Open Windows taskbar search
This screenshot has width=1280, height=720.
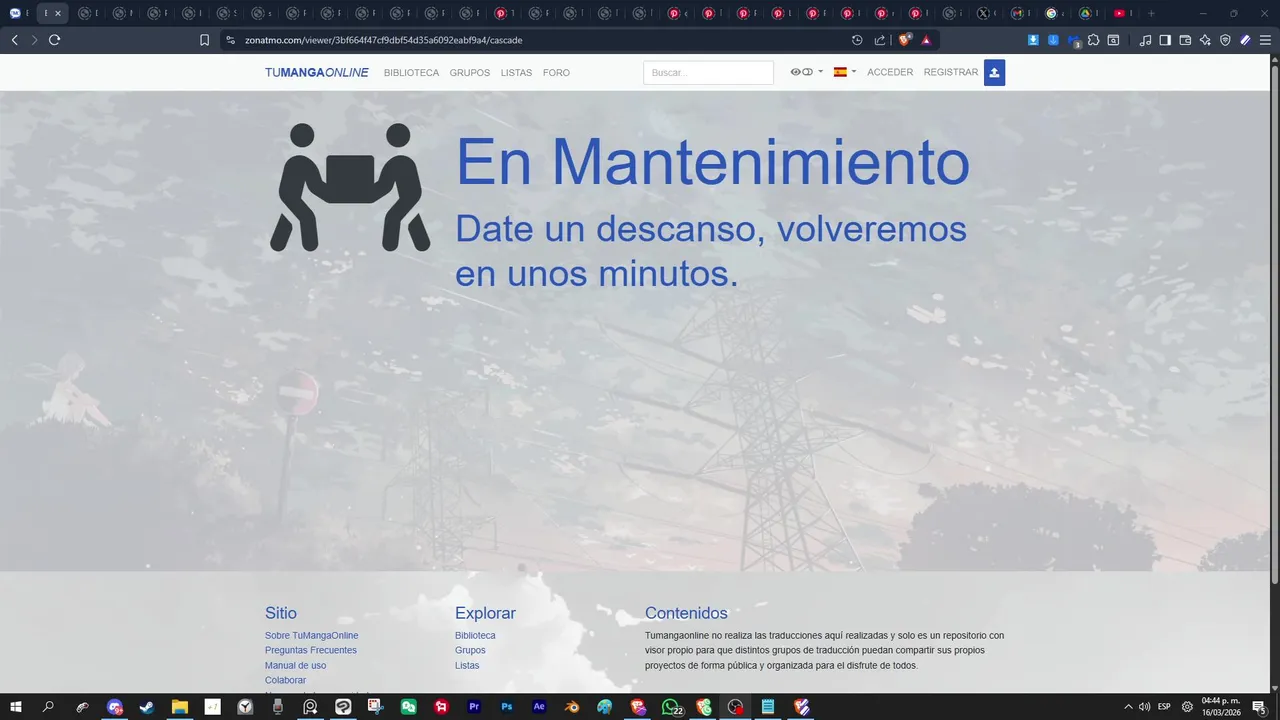click(48, 707)
